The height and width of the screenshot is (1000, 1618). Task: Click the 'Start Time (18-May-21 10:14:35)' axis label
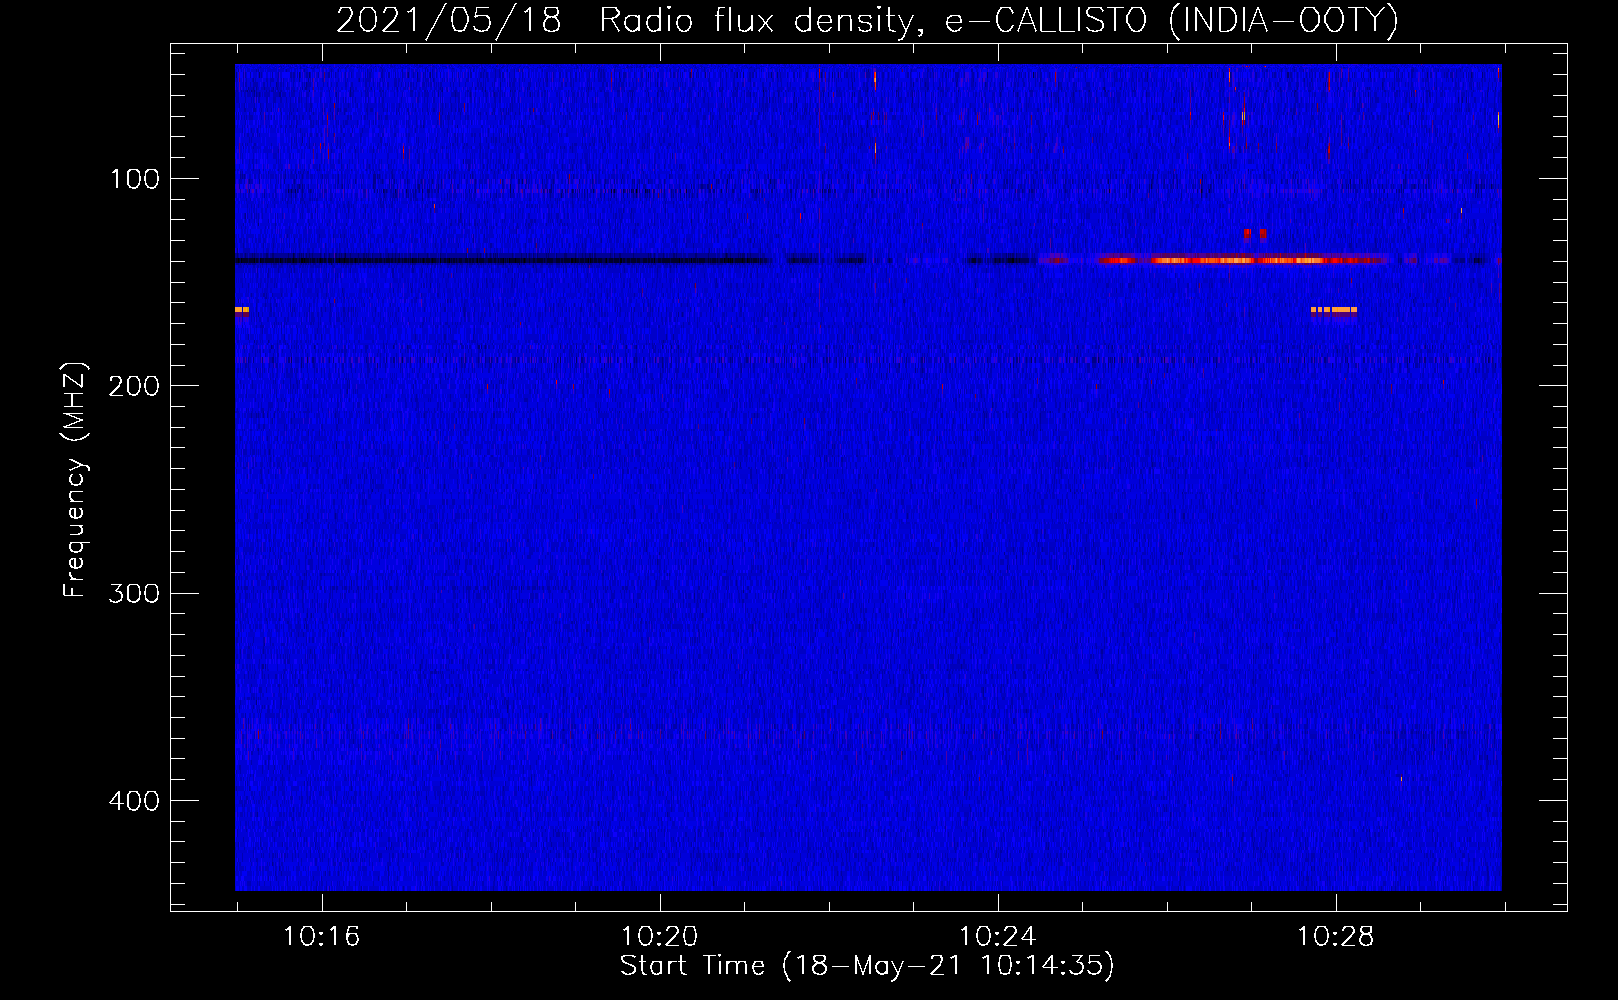point(867,966)
